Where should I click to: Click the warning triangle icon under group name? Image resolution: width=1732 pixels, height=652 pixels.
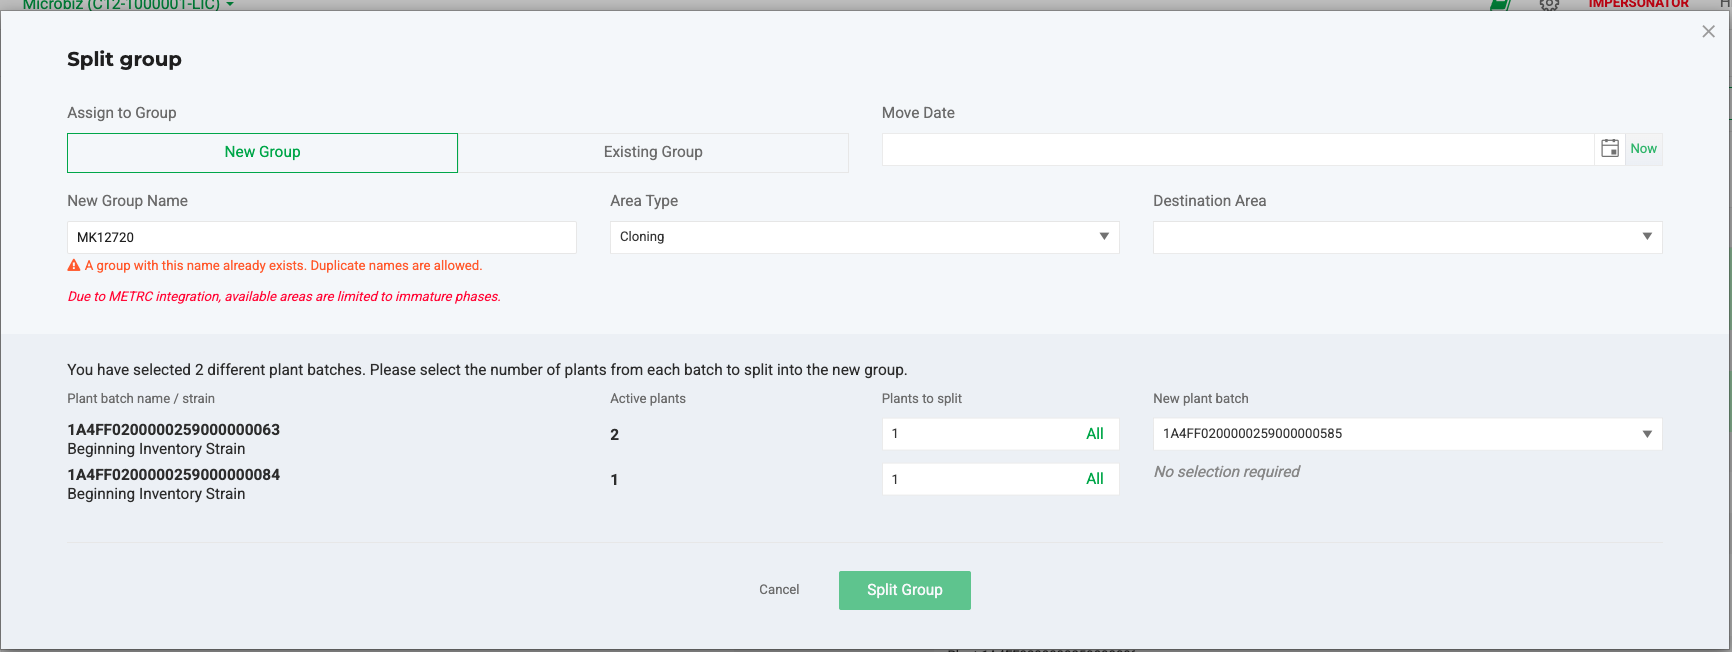pyautogui.click(x=74, y=266)
